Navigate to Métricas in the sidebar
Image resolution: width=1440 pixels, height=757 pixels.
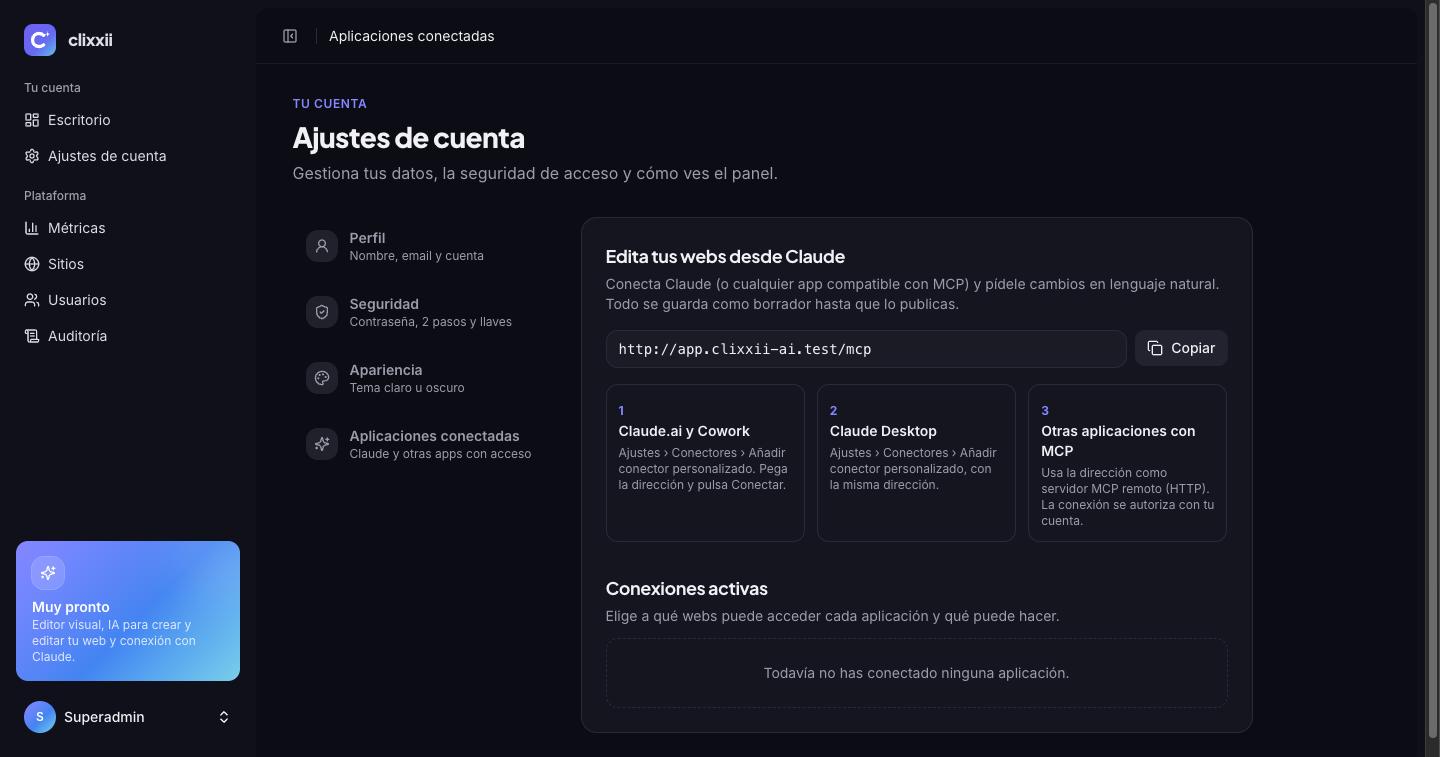tap(128, 228)
